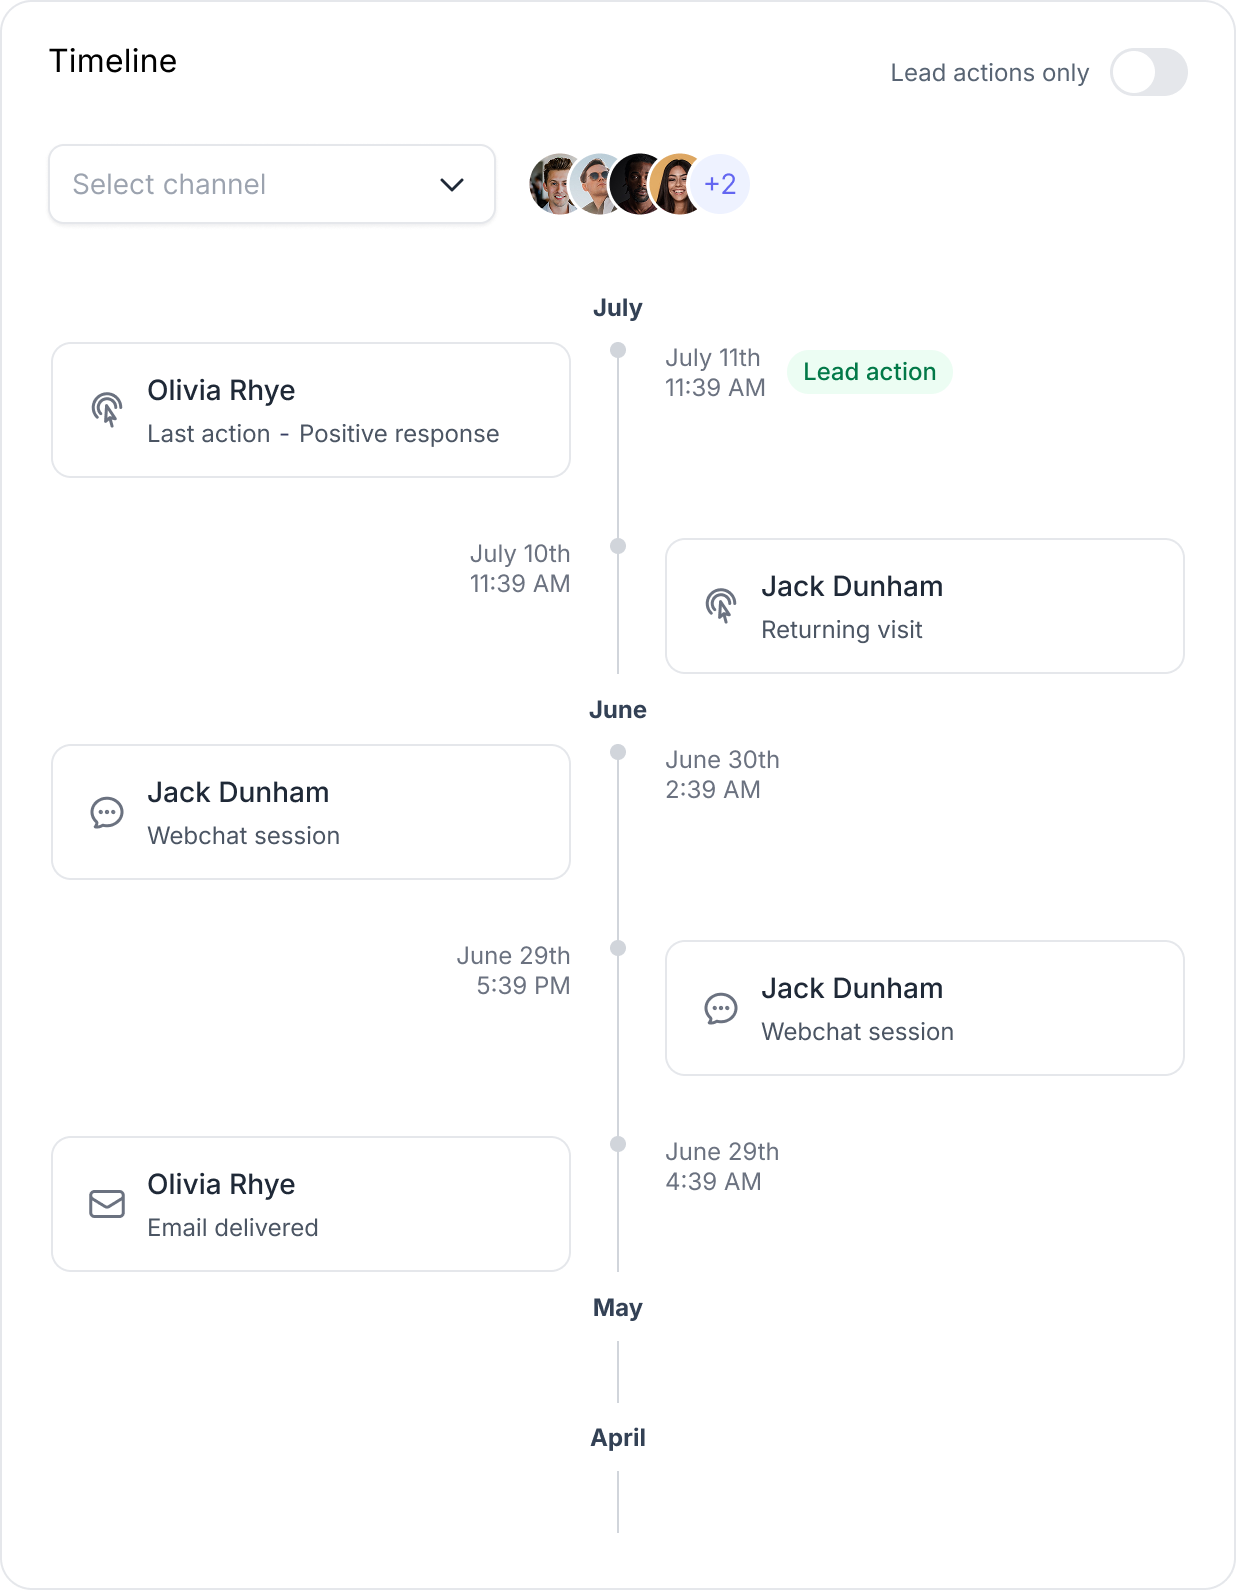Click the Lead action tag
The height and width of the screenshot is (1590, 1236).
(869, 372)
